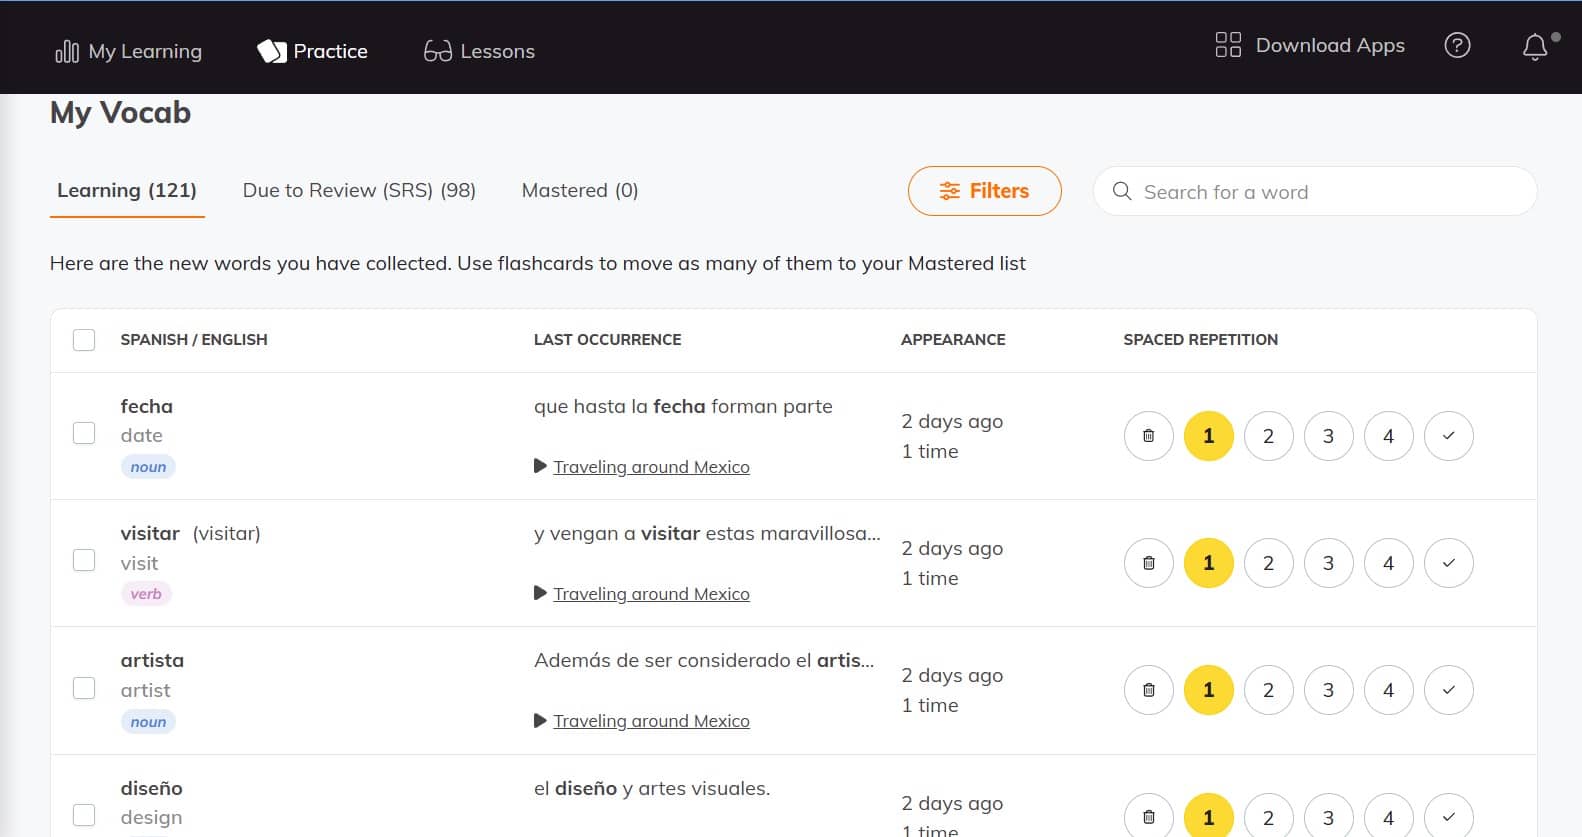Click the checkmark icon in the diseño row

pyautogui.click(x=1448, y=816)
